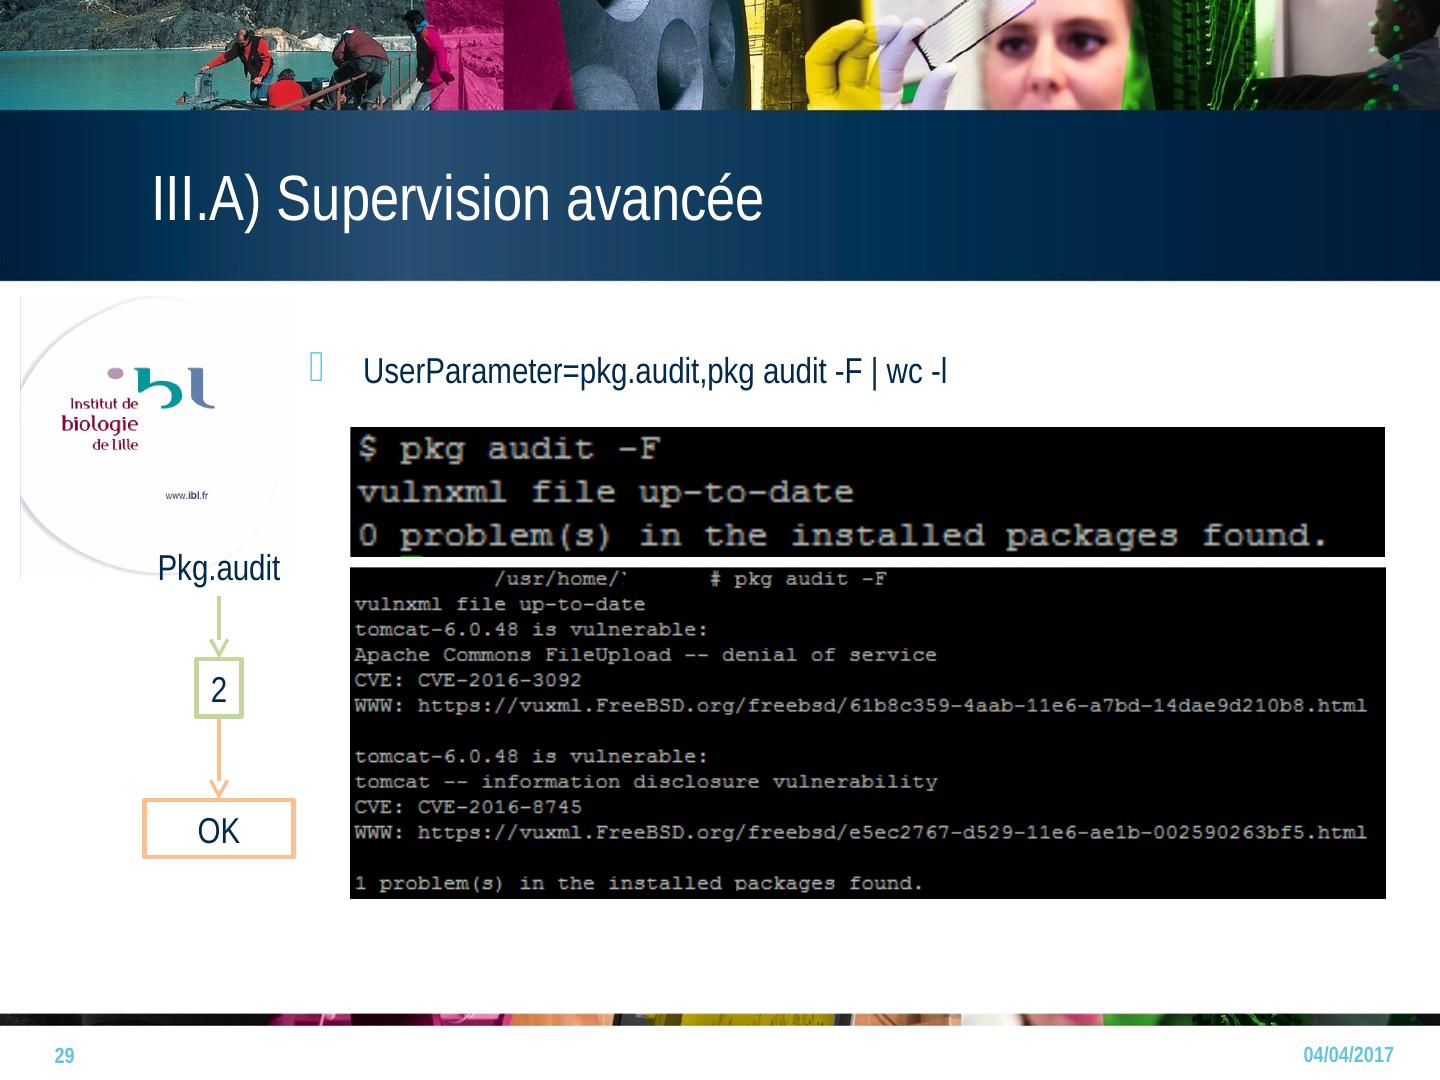The width and height of the screenshot is (1440, 1080).
Task: Click the vuxml URL ending in 002590263bf5.html
Action: [892, 832]
